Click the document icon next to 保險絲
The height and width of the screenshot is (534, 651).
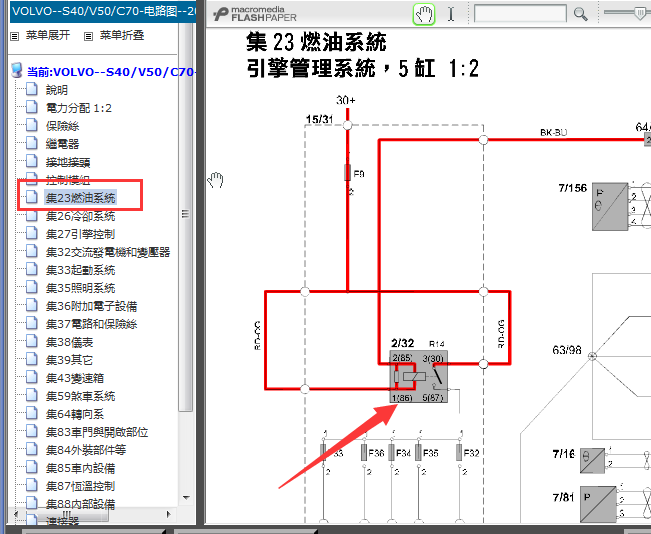[32, 125]
